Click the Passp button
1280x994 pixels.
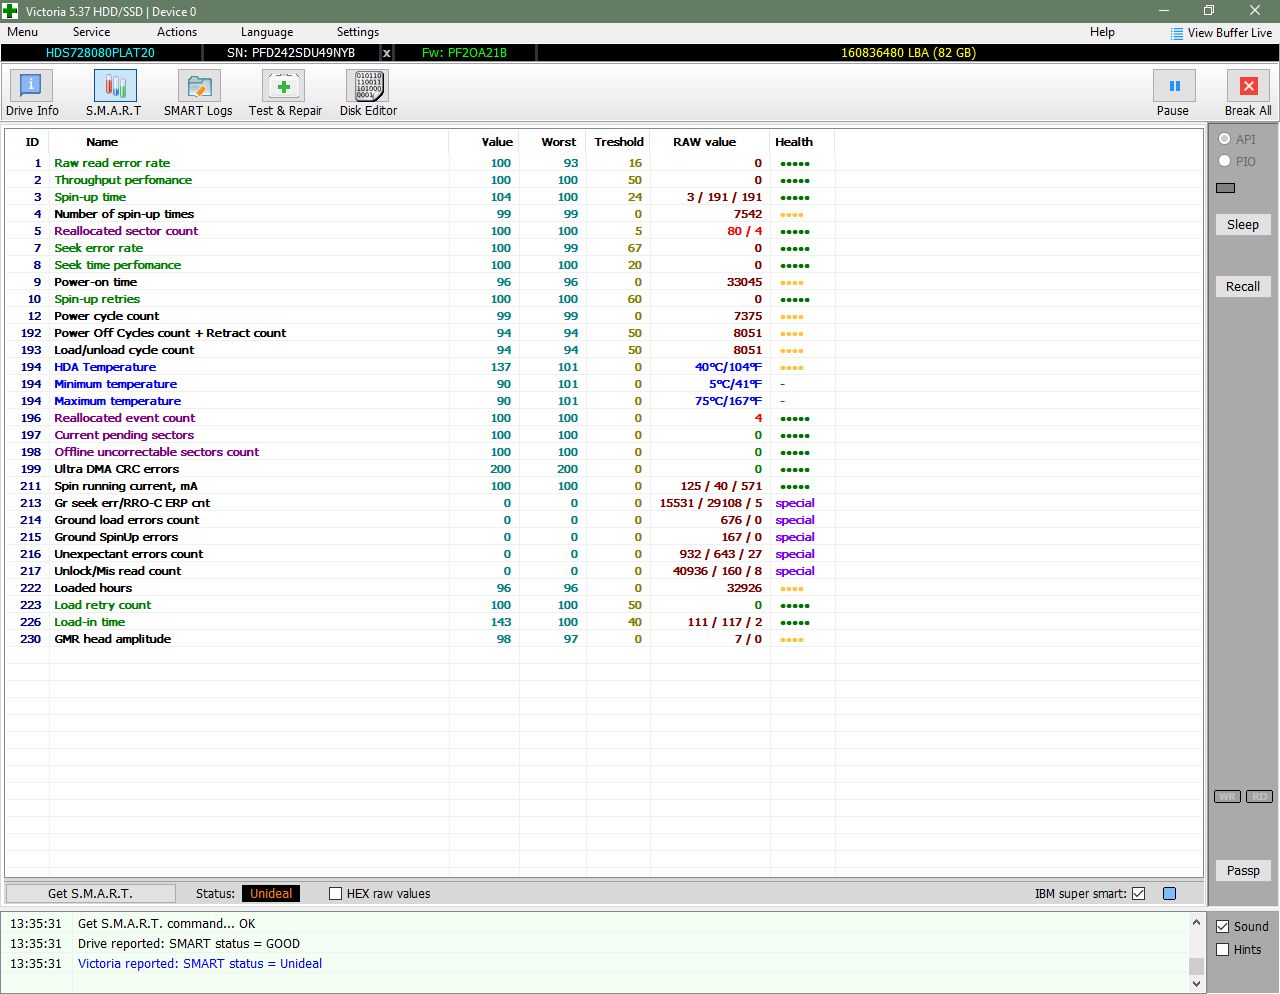pyautogui.click(x=1243, y=871)
